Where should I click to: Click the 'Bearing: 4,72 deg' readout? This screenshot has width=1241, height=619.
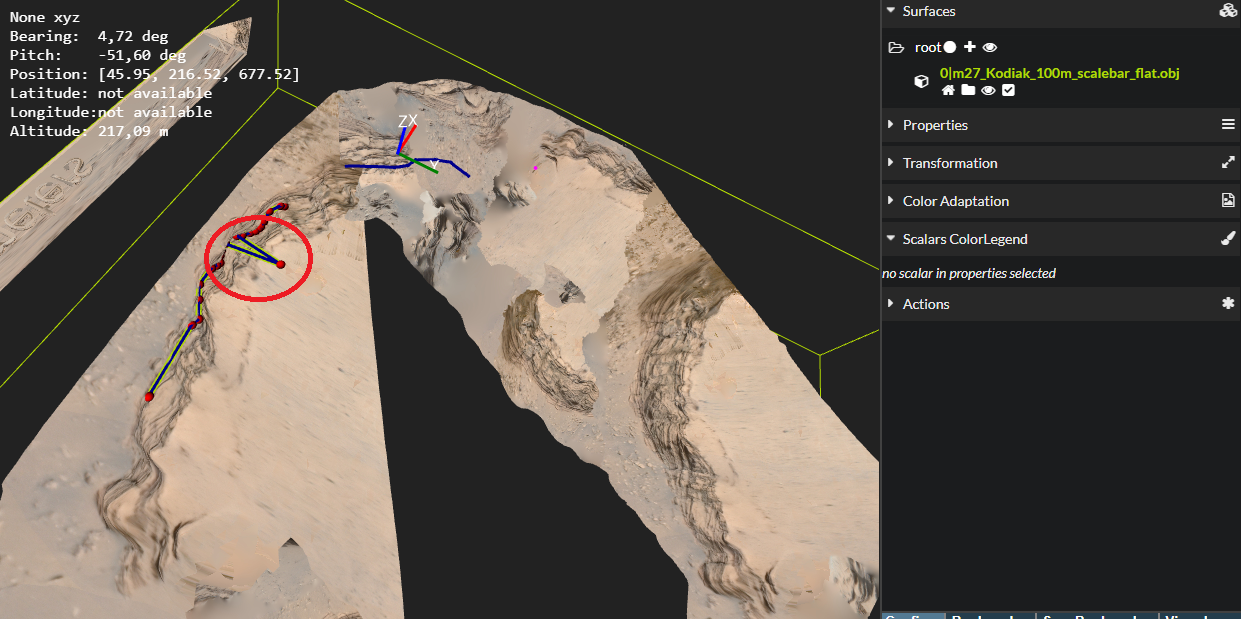(89, 36)
